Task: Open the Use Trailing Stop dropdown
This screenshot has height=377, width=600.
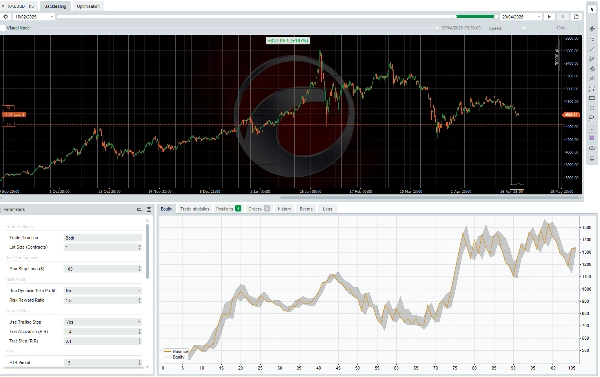Action: coord(103,322)
